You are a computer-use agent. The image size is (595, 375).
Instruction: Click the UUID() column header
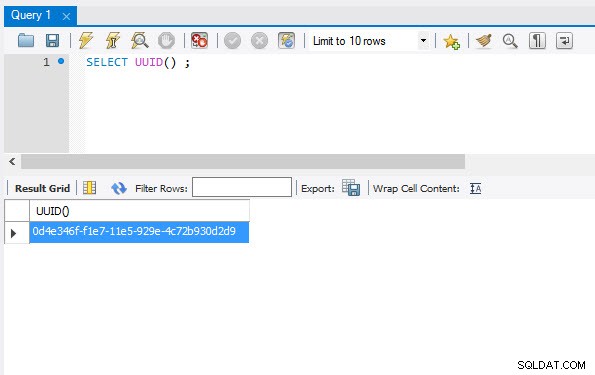click(139, 211)
